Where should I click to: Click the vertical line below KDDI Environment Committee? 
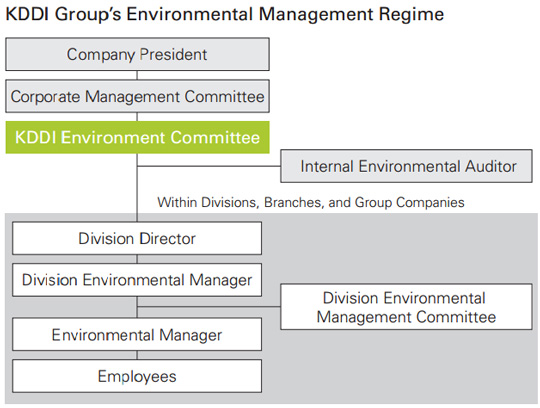click(x=137, y=188)
